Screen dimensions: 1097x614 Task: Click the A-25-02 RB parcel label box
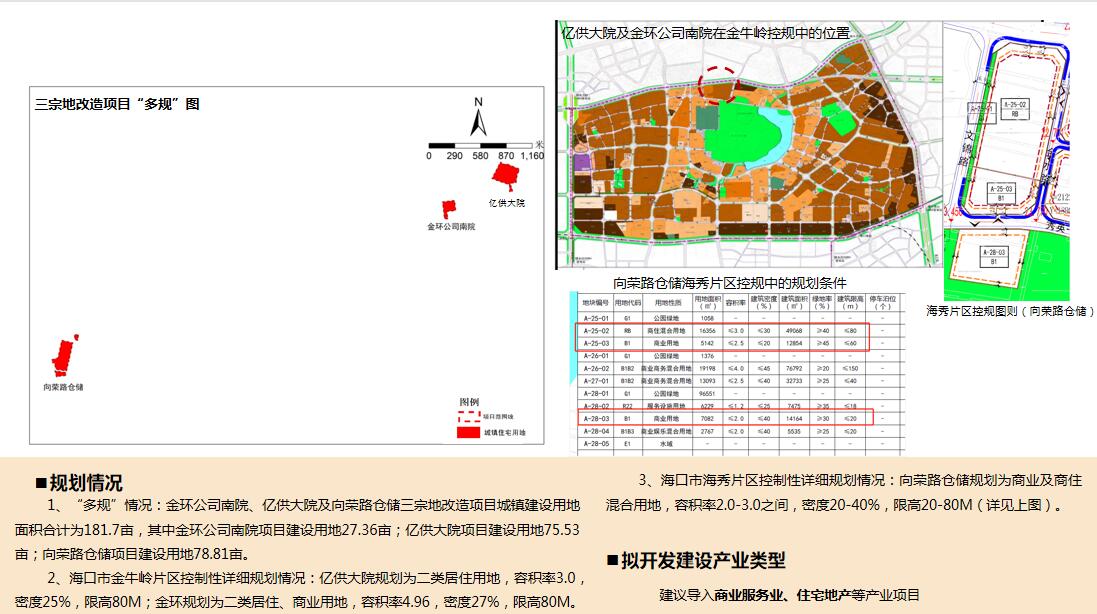1015,108
